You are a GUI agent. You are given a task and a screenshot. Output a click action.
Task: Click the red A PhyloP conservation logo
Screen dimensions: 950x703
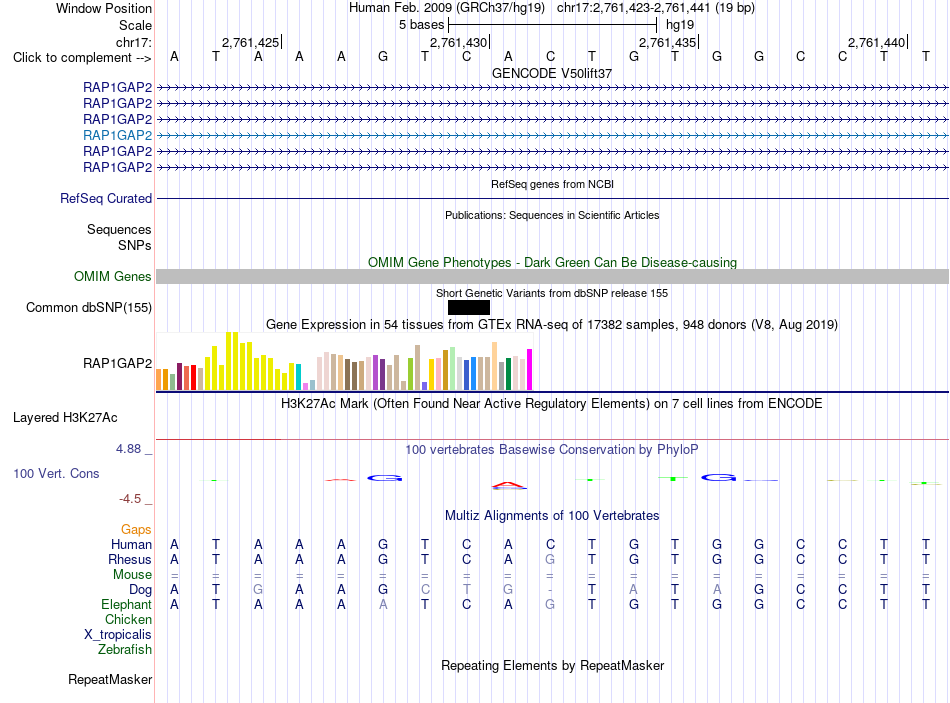pos(508,485)
